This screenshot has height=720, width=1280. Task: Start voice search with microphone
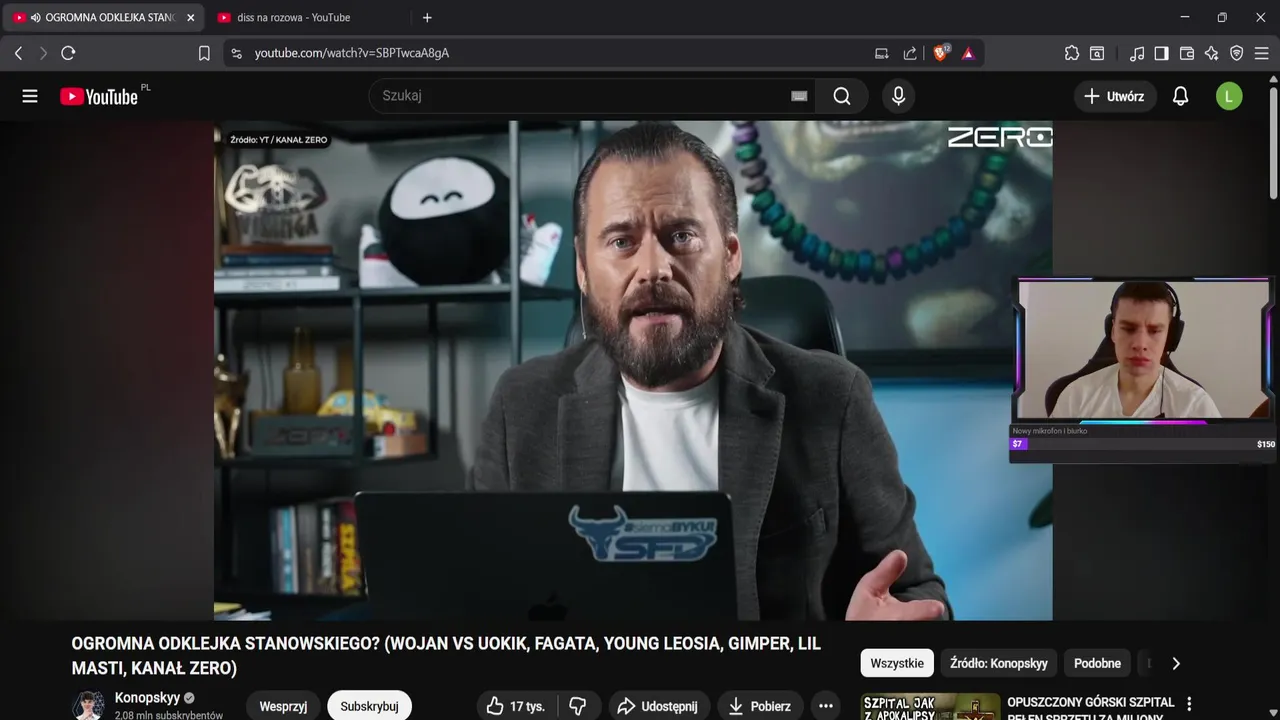click(x=898, y=96)
